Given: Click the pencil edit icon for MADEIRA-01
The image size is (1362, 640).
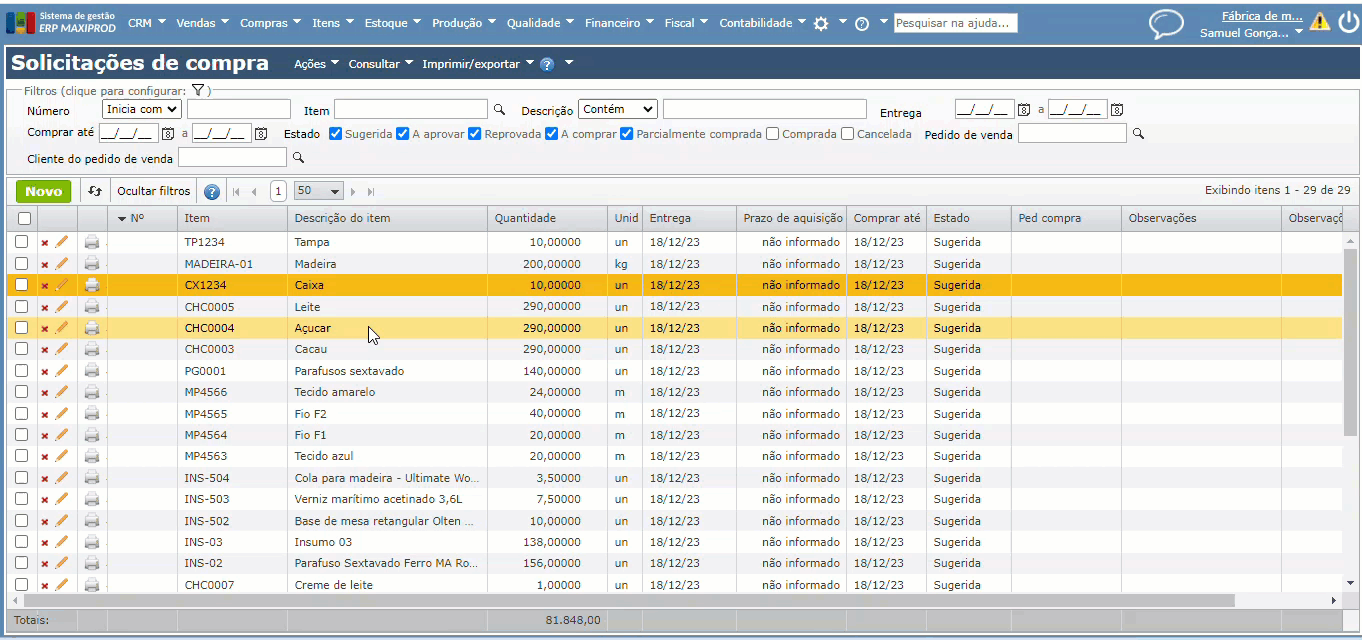Looking at the screenshot, I should click(x=62, y=264).
